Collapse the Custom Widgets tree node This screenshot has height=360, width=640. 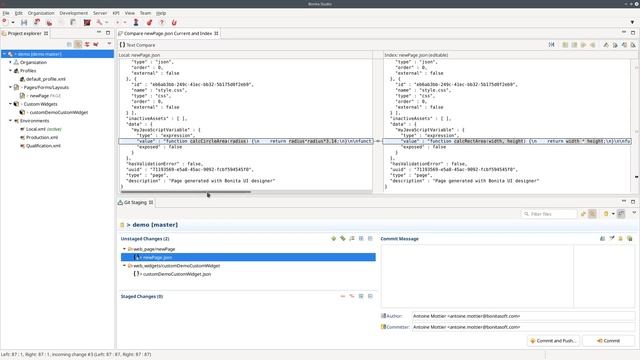click(x=11, y=104)
